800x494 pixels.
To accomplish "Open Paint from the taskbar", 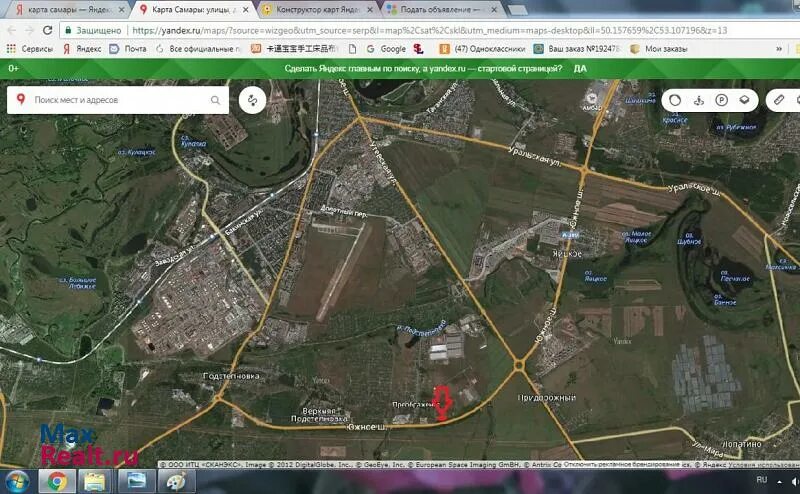I will click(176, 482).
